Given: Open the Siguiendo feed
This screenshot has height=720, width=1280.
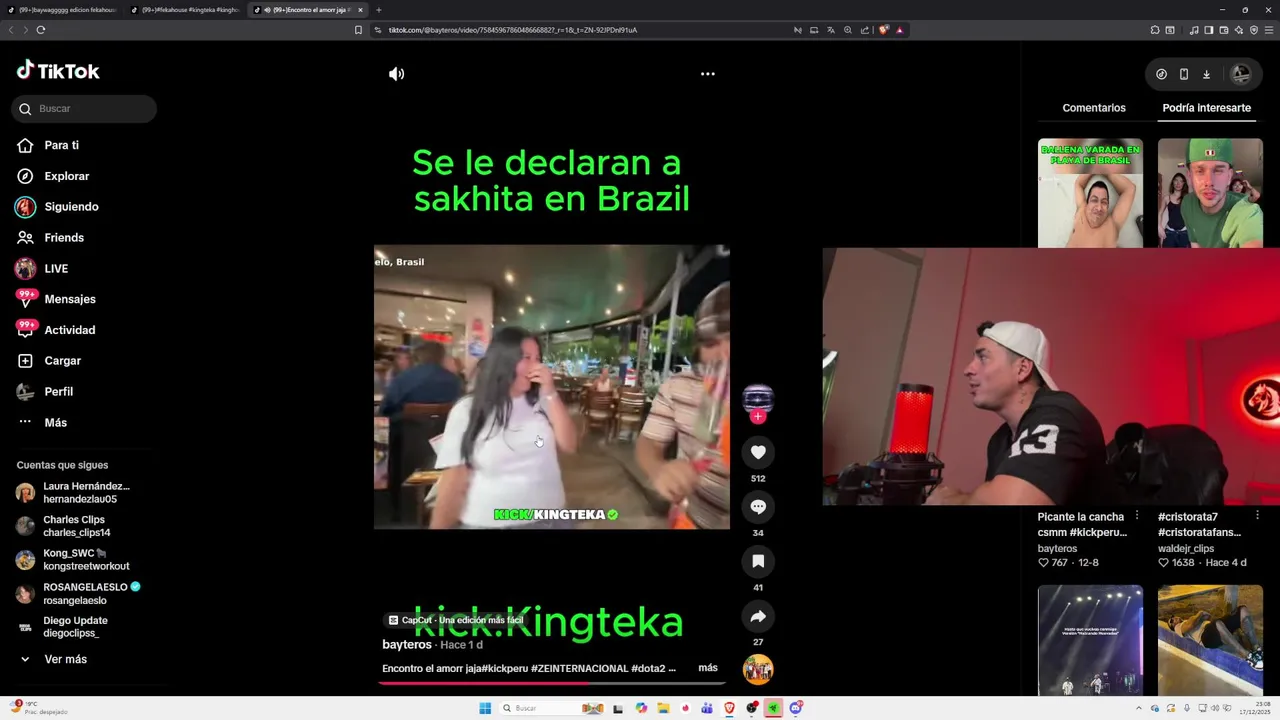Looking at the screenshot, I should [x=71, y=207].
